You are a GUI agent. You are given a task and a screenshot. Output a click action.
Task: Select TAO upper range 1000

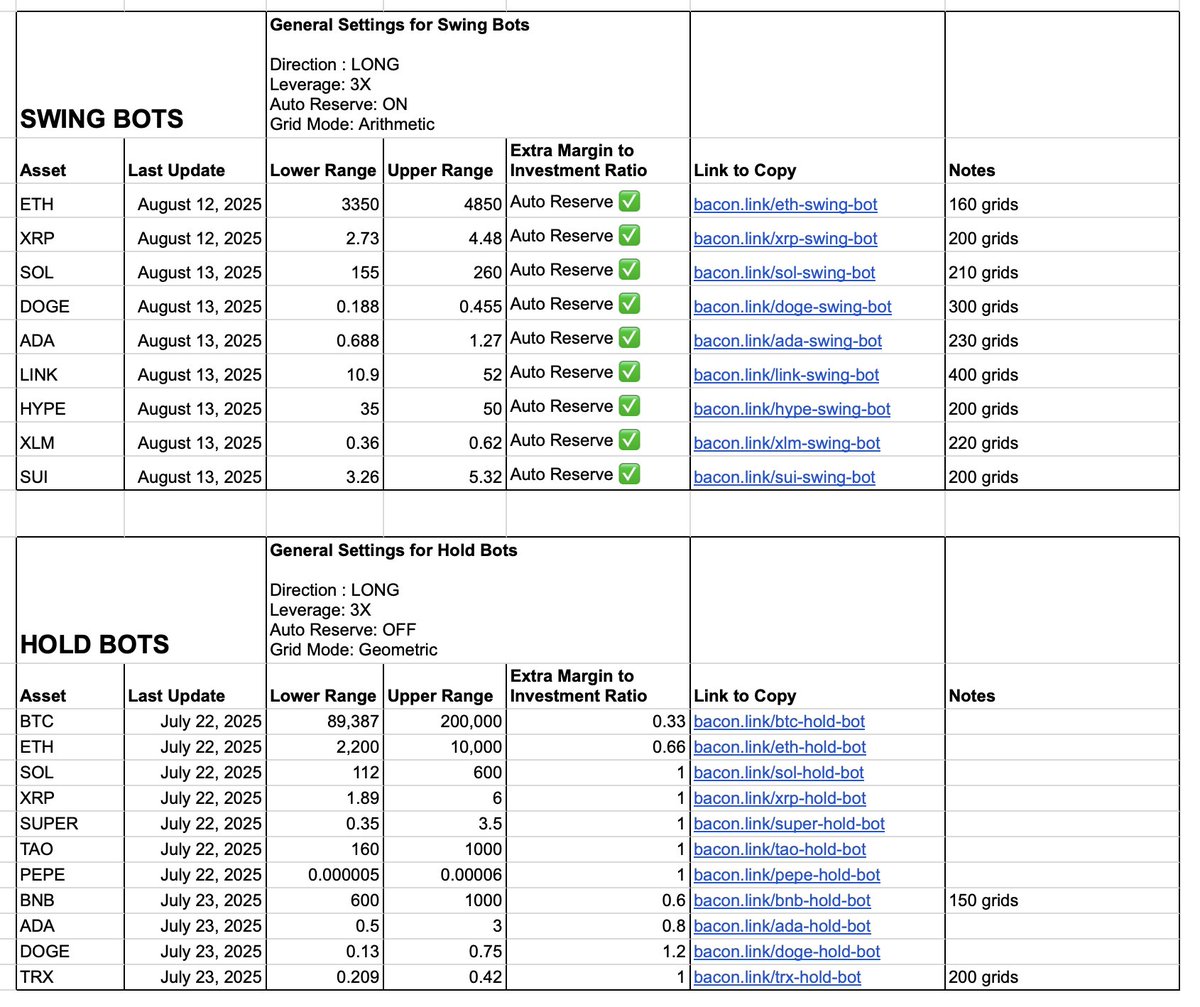point(444,850)
